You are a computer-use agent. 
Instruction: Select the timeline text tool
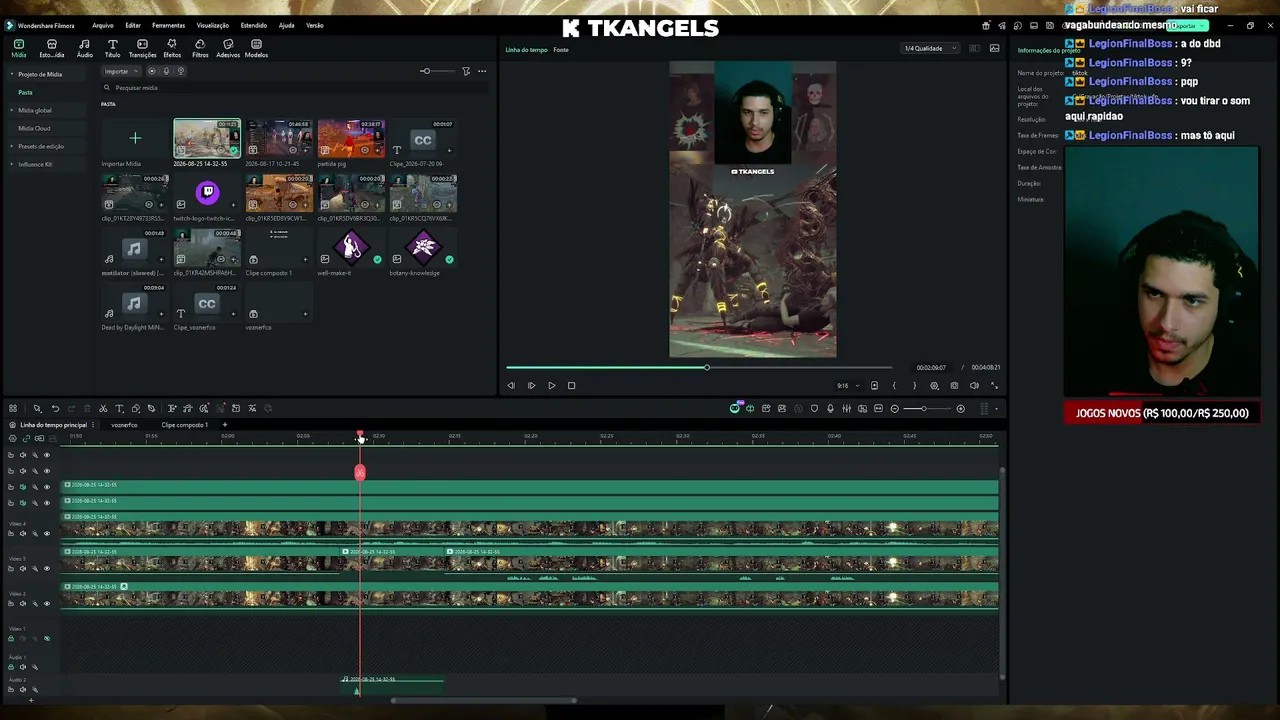pyautogui.click(x=119, y=408)
